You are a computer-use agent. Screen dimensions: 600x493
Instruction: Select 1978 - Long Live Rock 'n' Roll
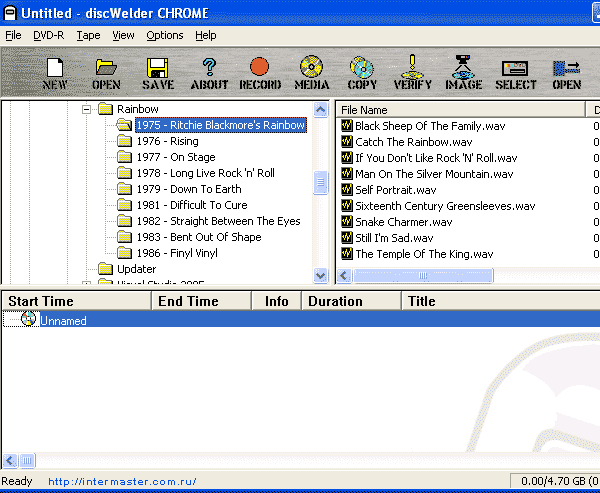click(206, 173)
